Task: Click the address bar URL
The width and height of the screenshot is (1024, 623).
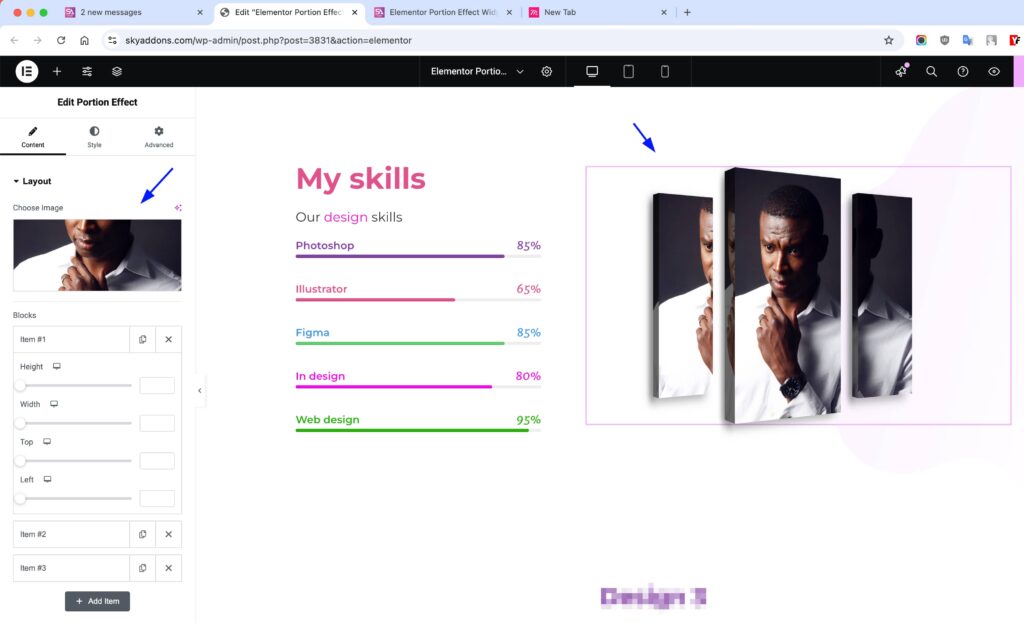Action: (268, 40)
